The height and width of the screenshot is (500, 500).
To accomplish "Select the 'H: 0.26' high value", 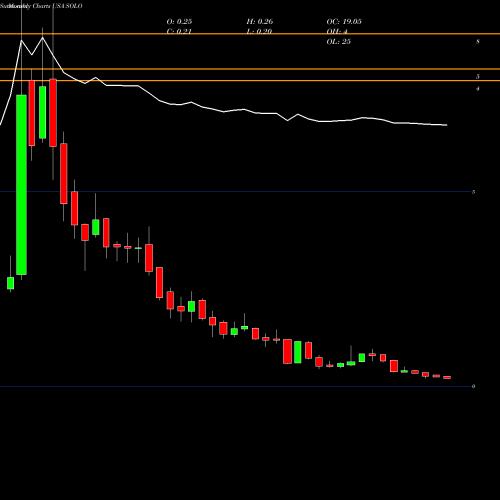I will tap(260, 21).
